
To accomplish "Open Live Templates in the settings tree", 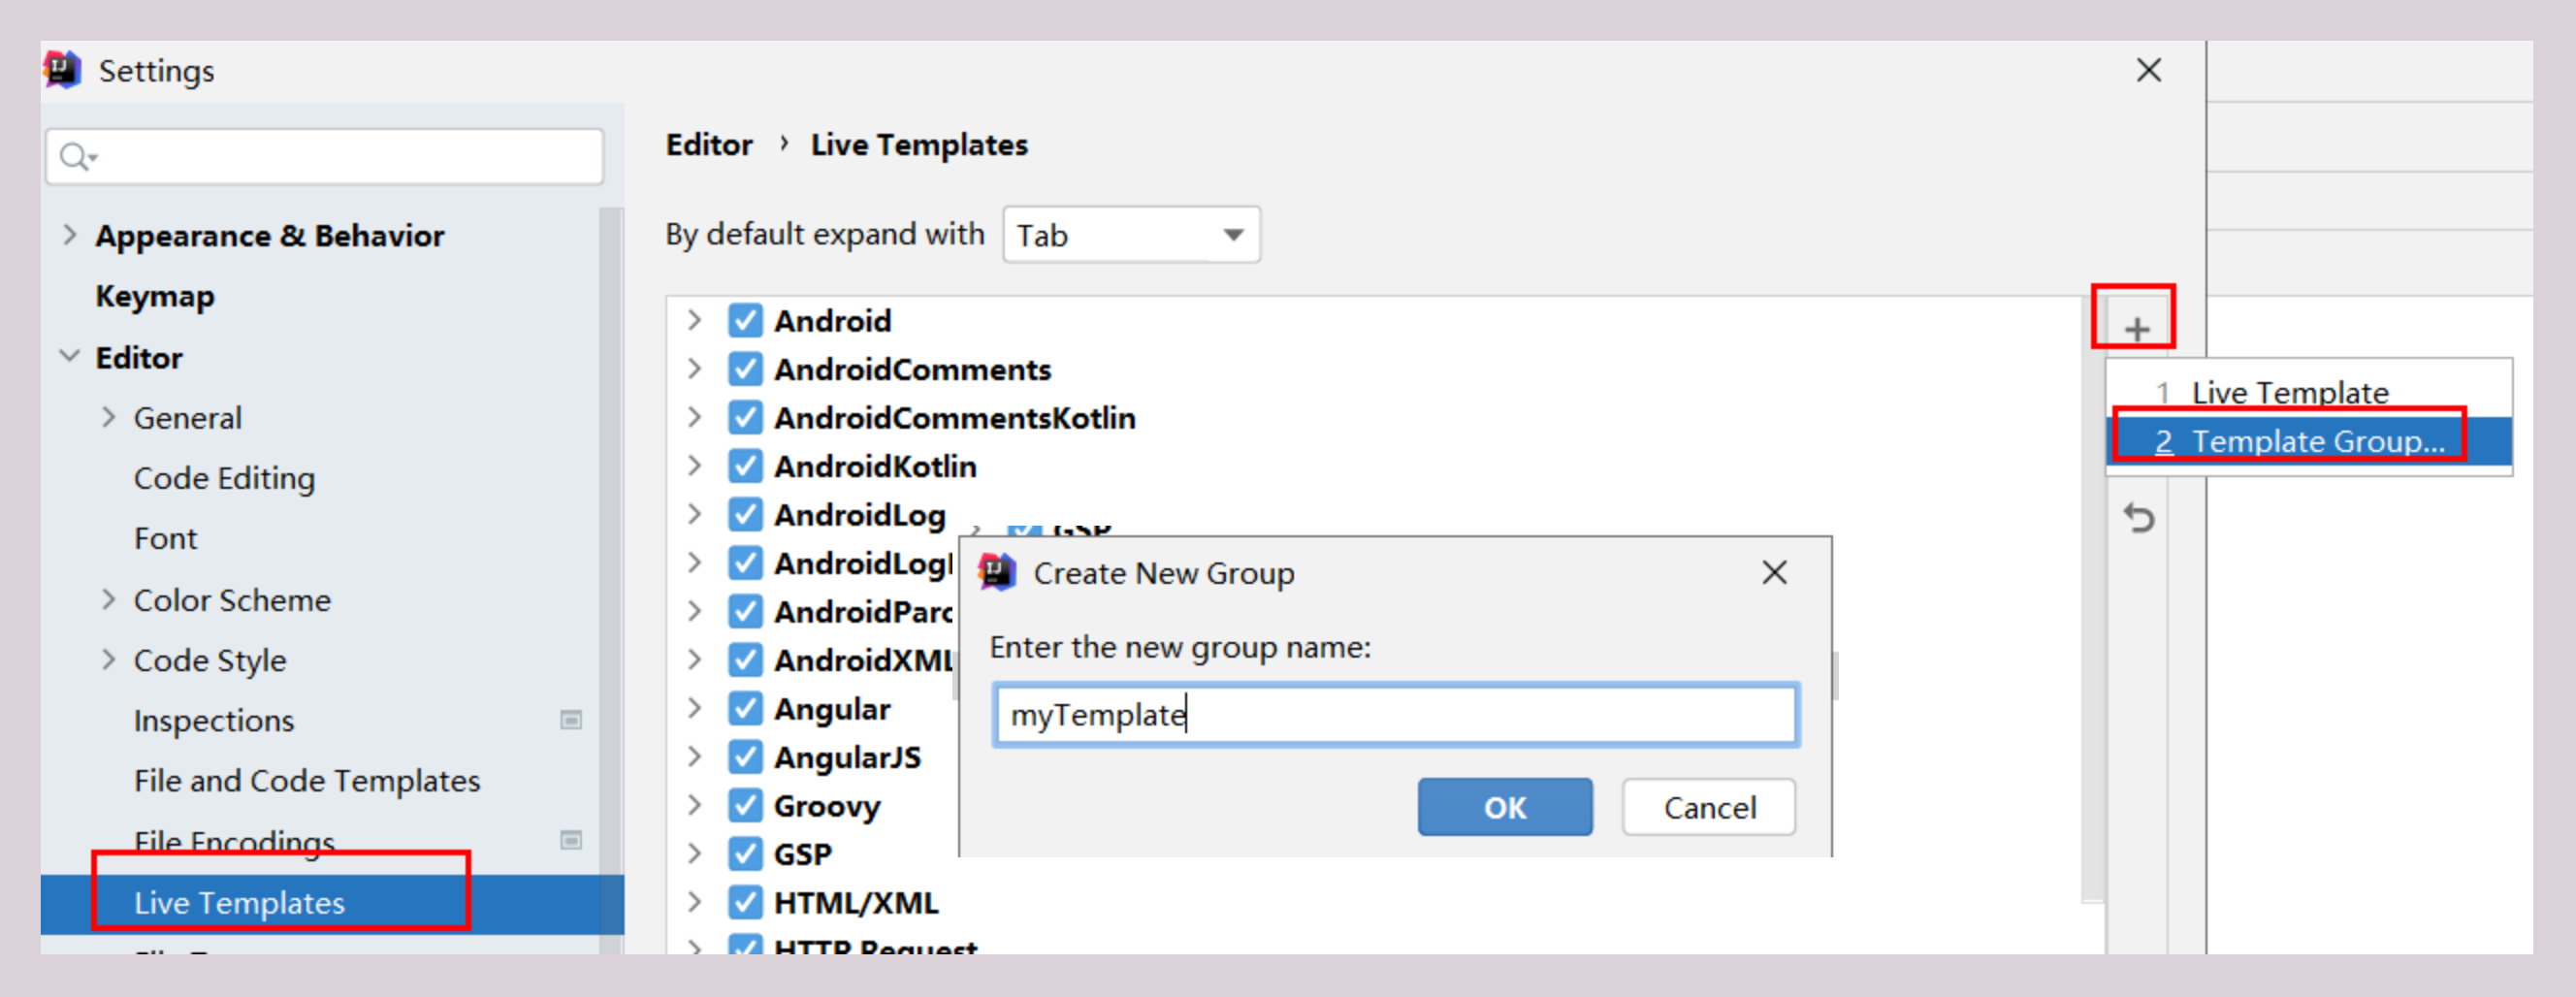I will pyautogui.click(x=239, y=903).
